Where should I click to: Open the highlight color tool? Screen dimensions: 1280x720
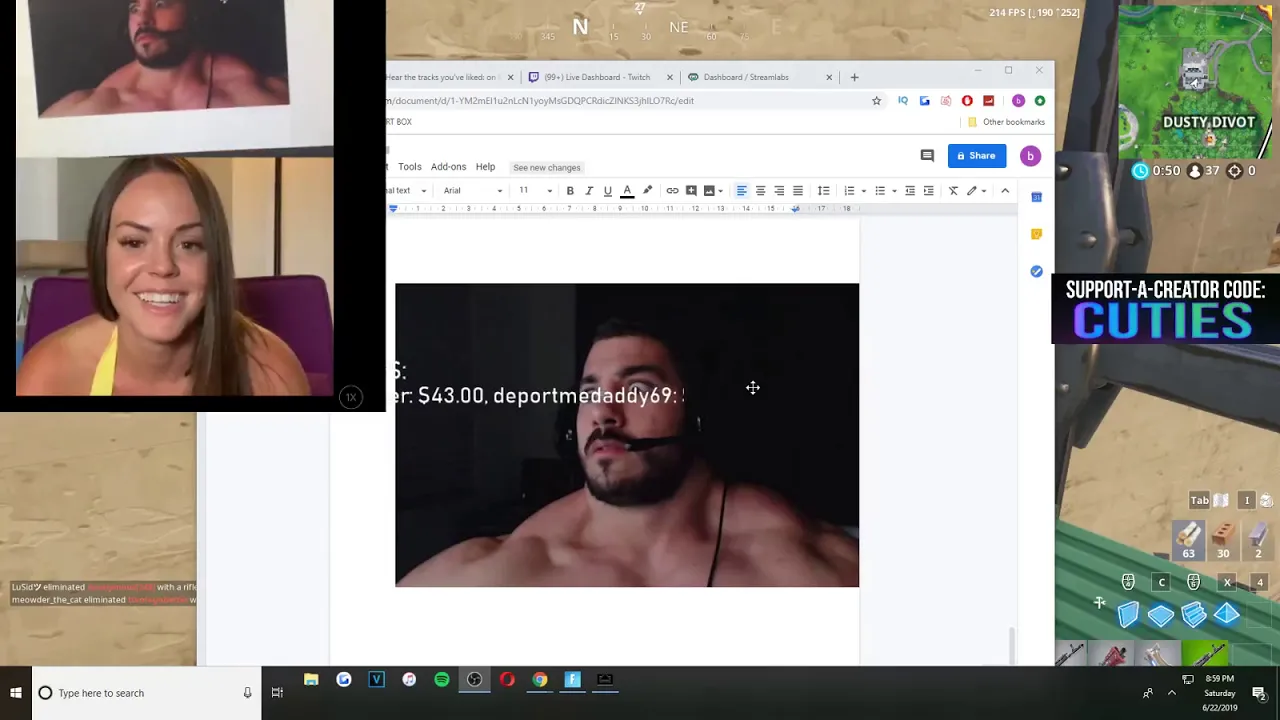click(647, 191)
